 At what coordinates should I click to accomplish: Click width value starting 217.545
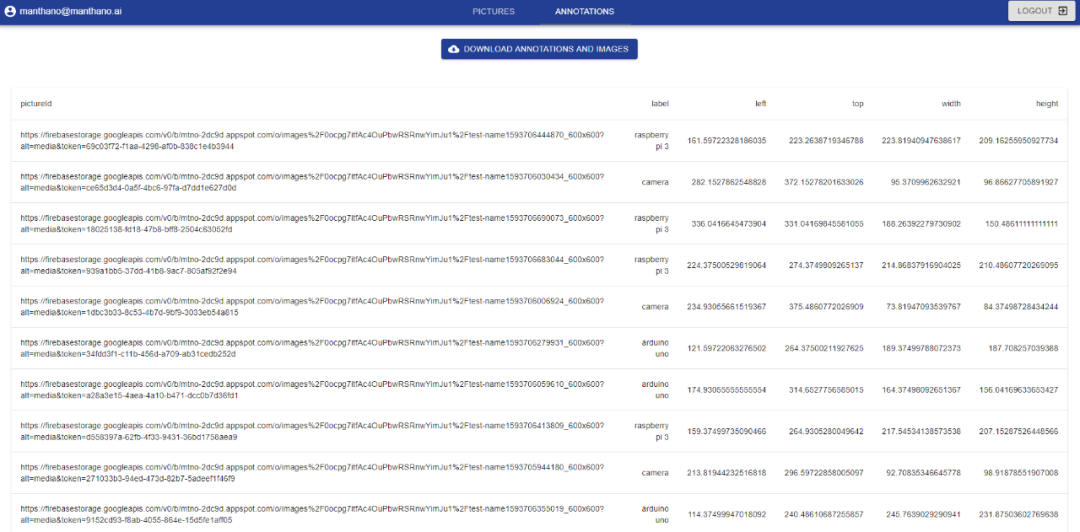(x=922, y=431)
